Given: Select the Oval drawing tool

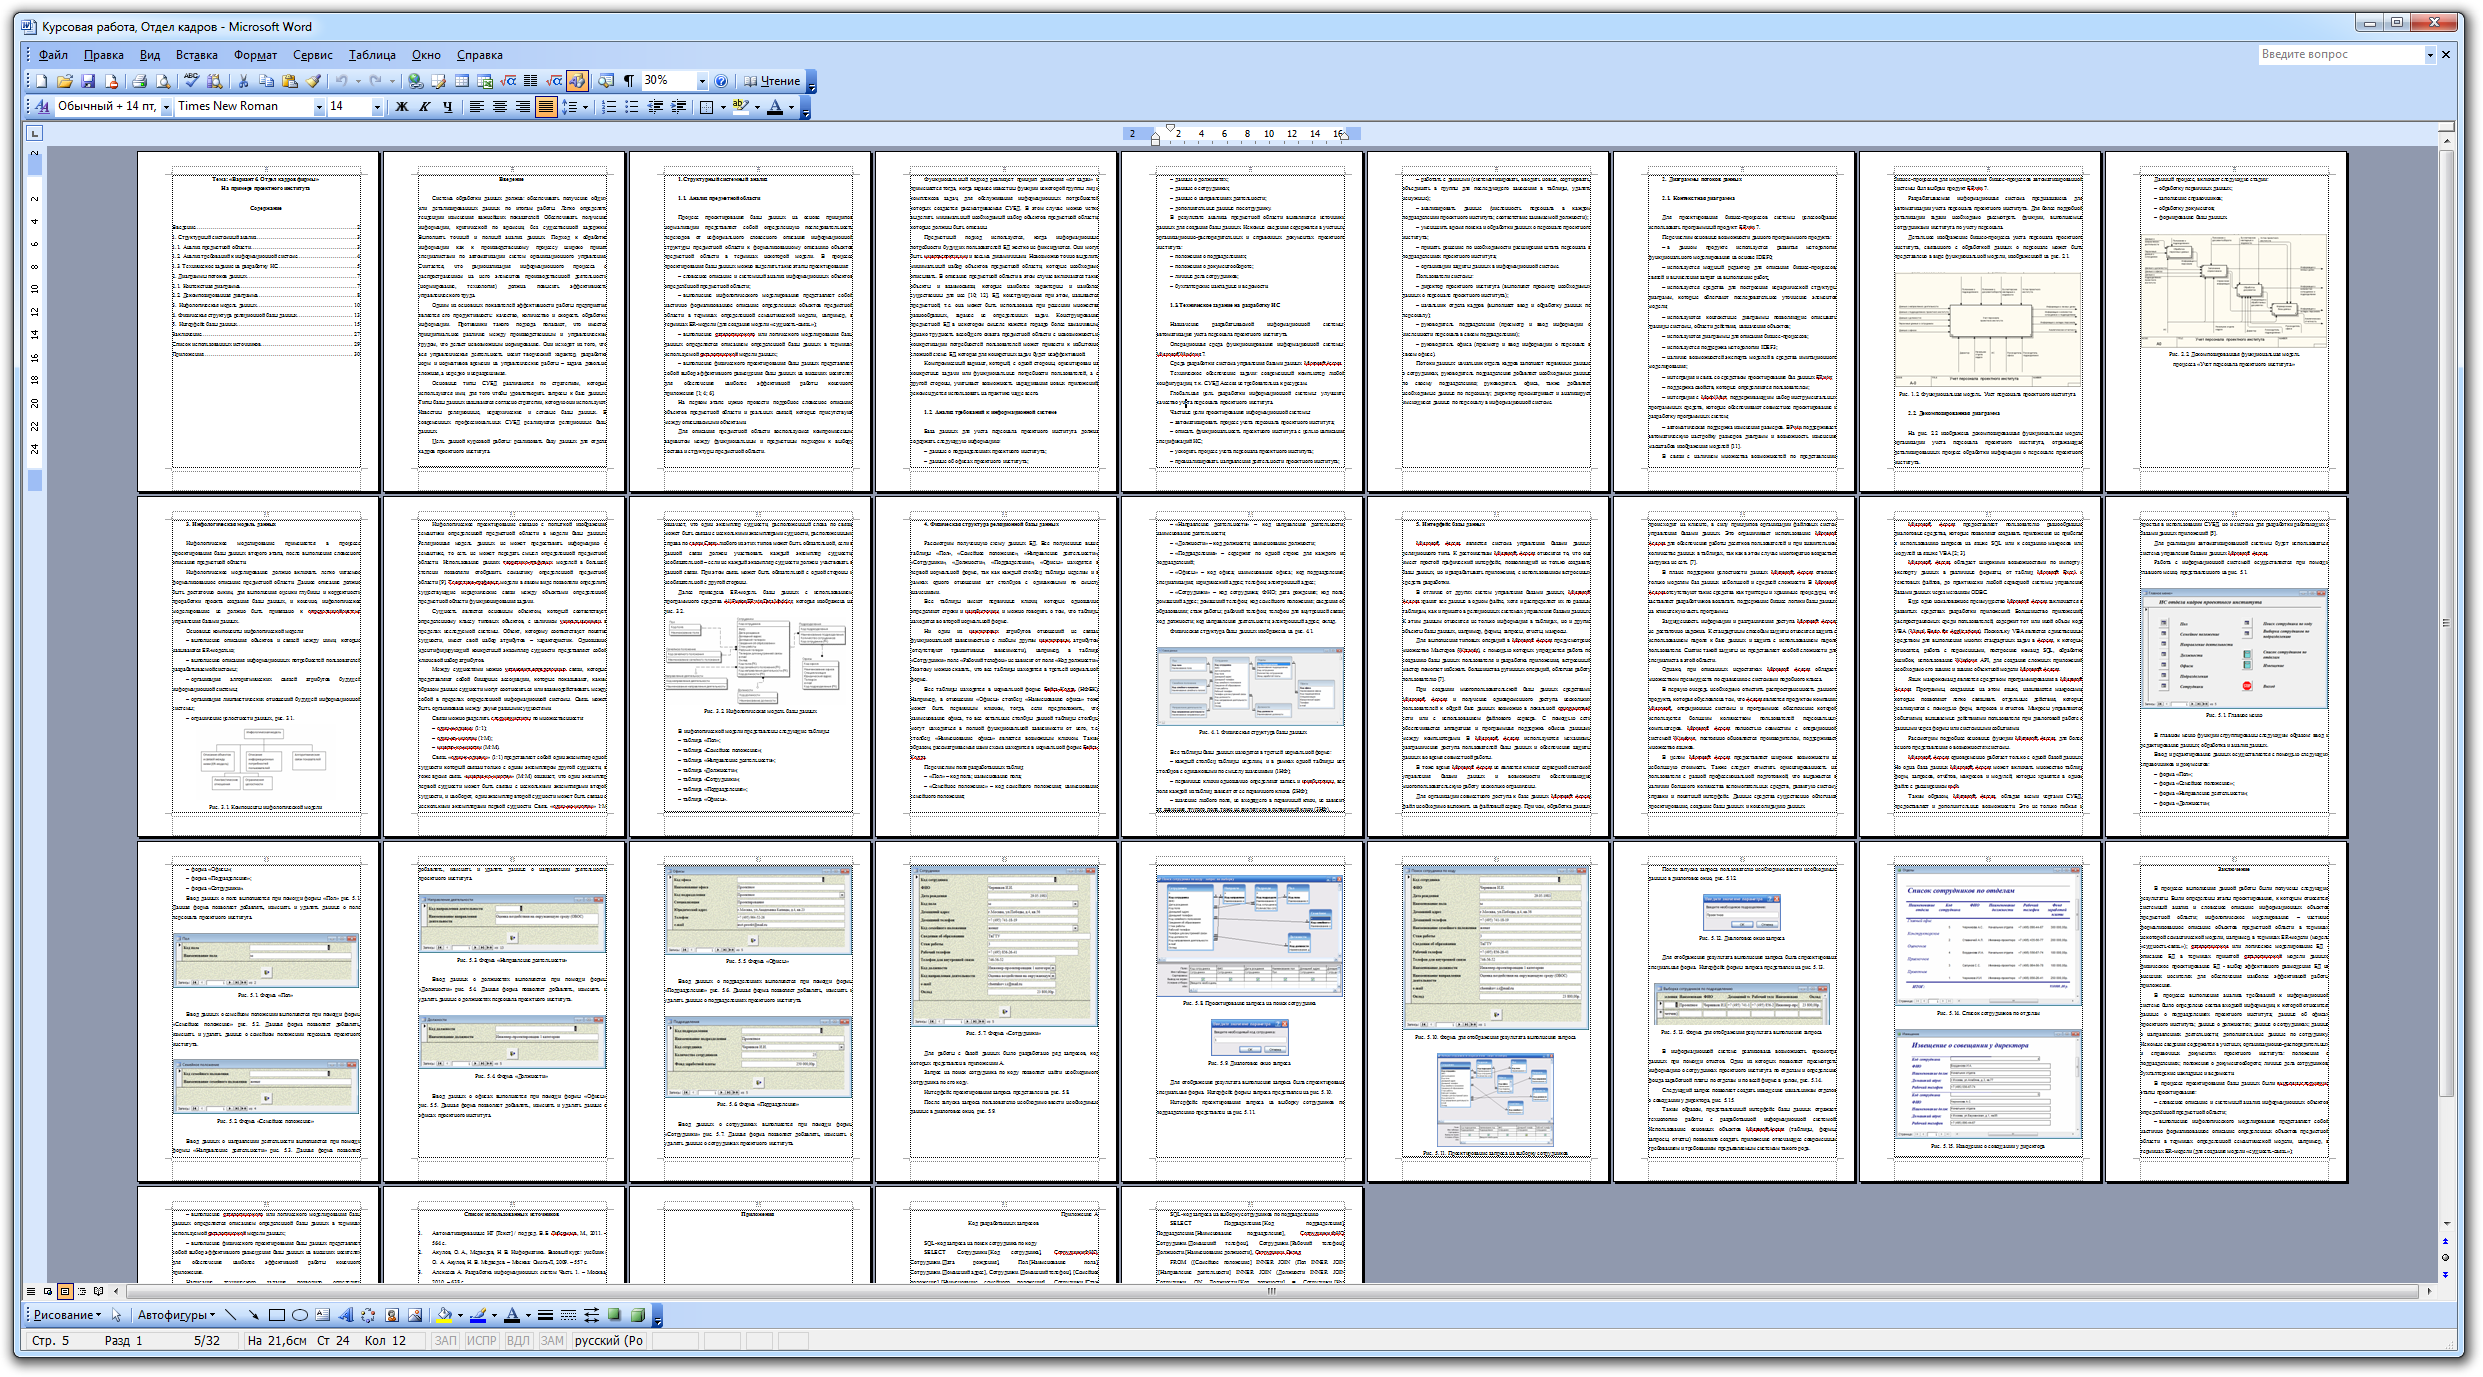Looking at the screenshot, I should pyautogui.click(x=299, y=1316).
